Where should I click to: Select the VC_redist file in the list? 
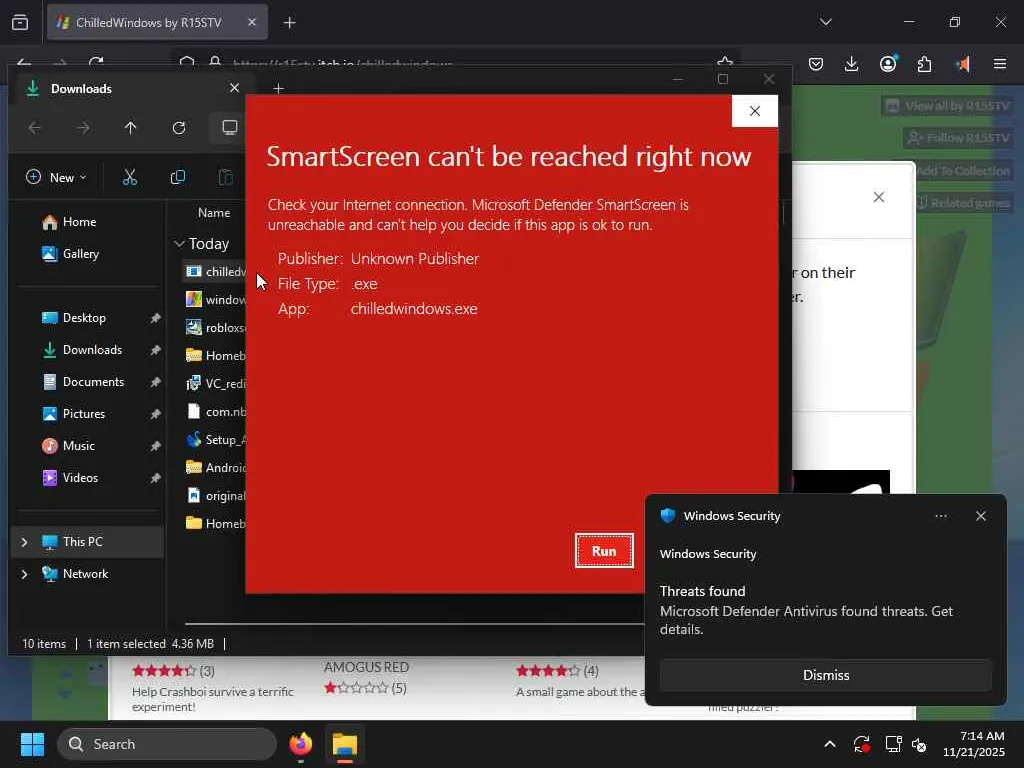[x=216, y=383]
